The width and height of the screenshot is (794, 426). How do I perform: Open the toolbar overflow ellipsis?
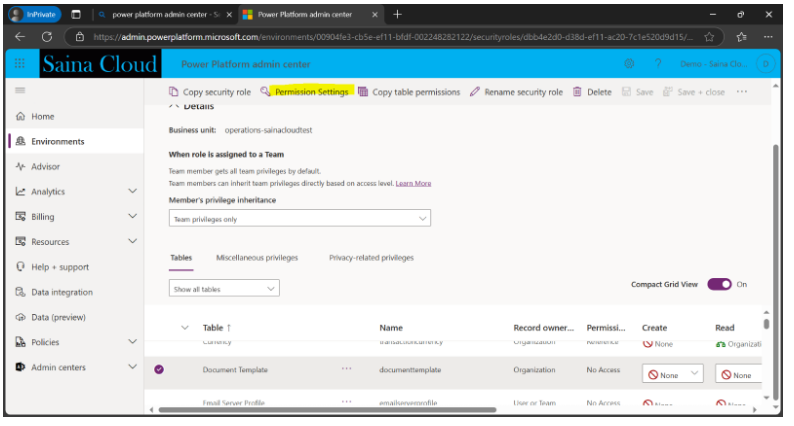click(x=742, y=92)
